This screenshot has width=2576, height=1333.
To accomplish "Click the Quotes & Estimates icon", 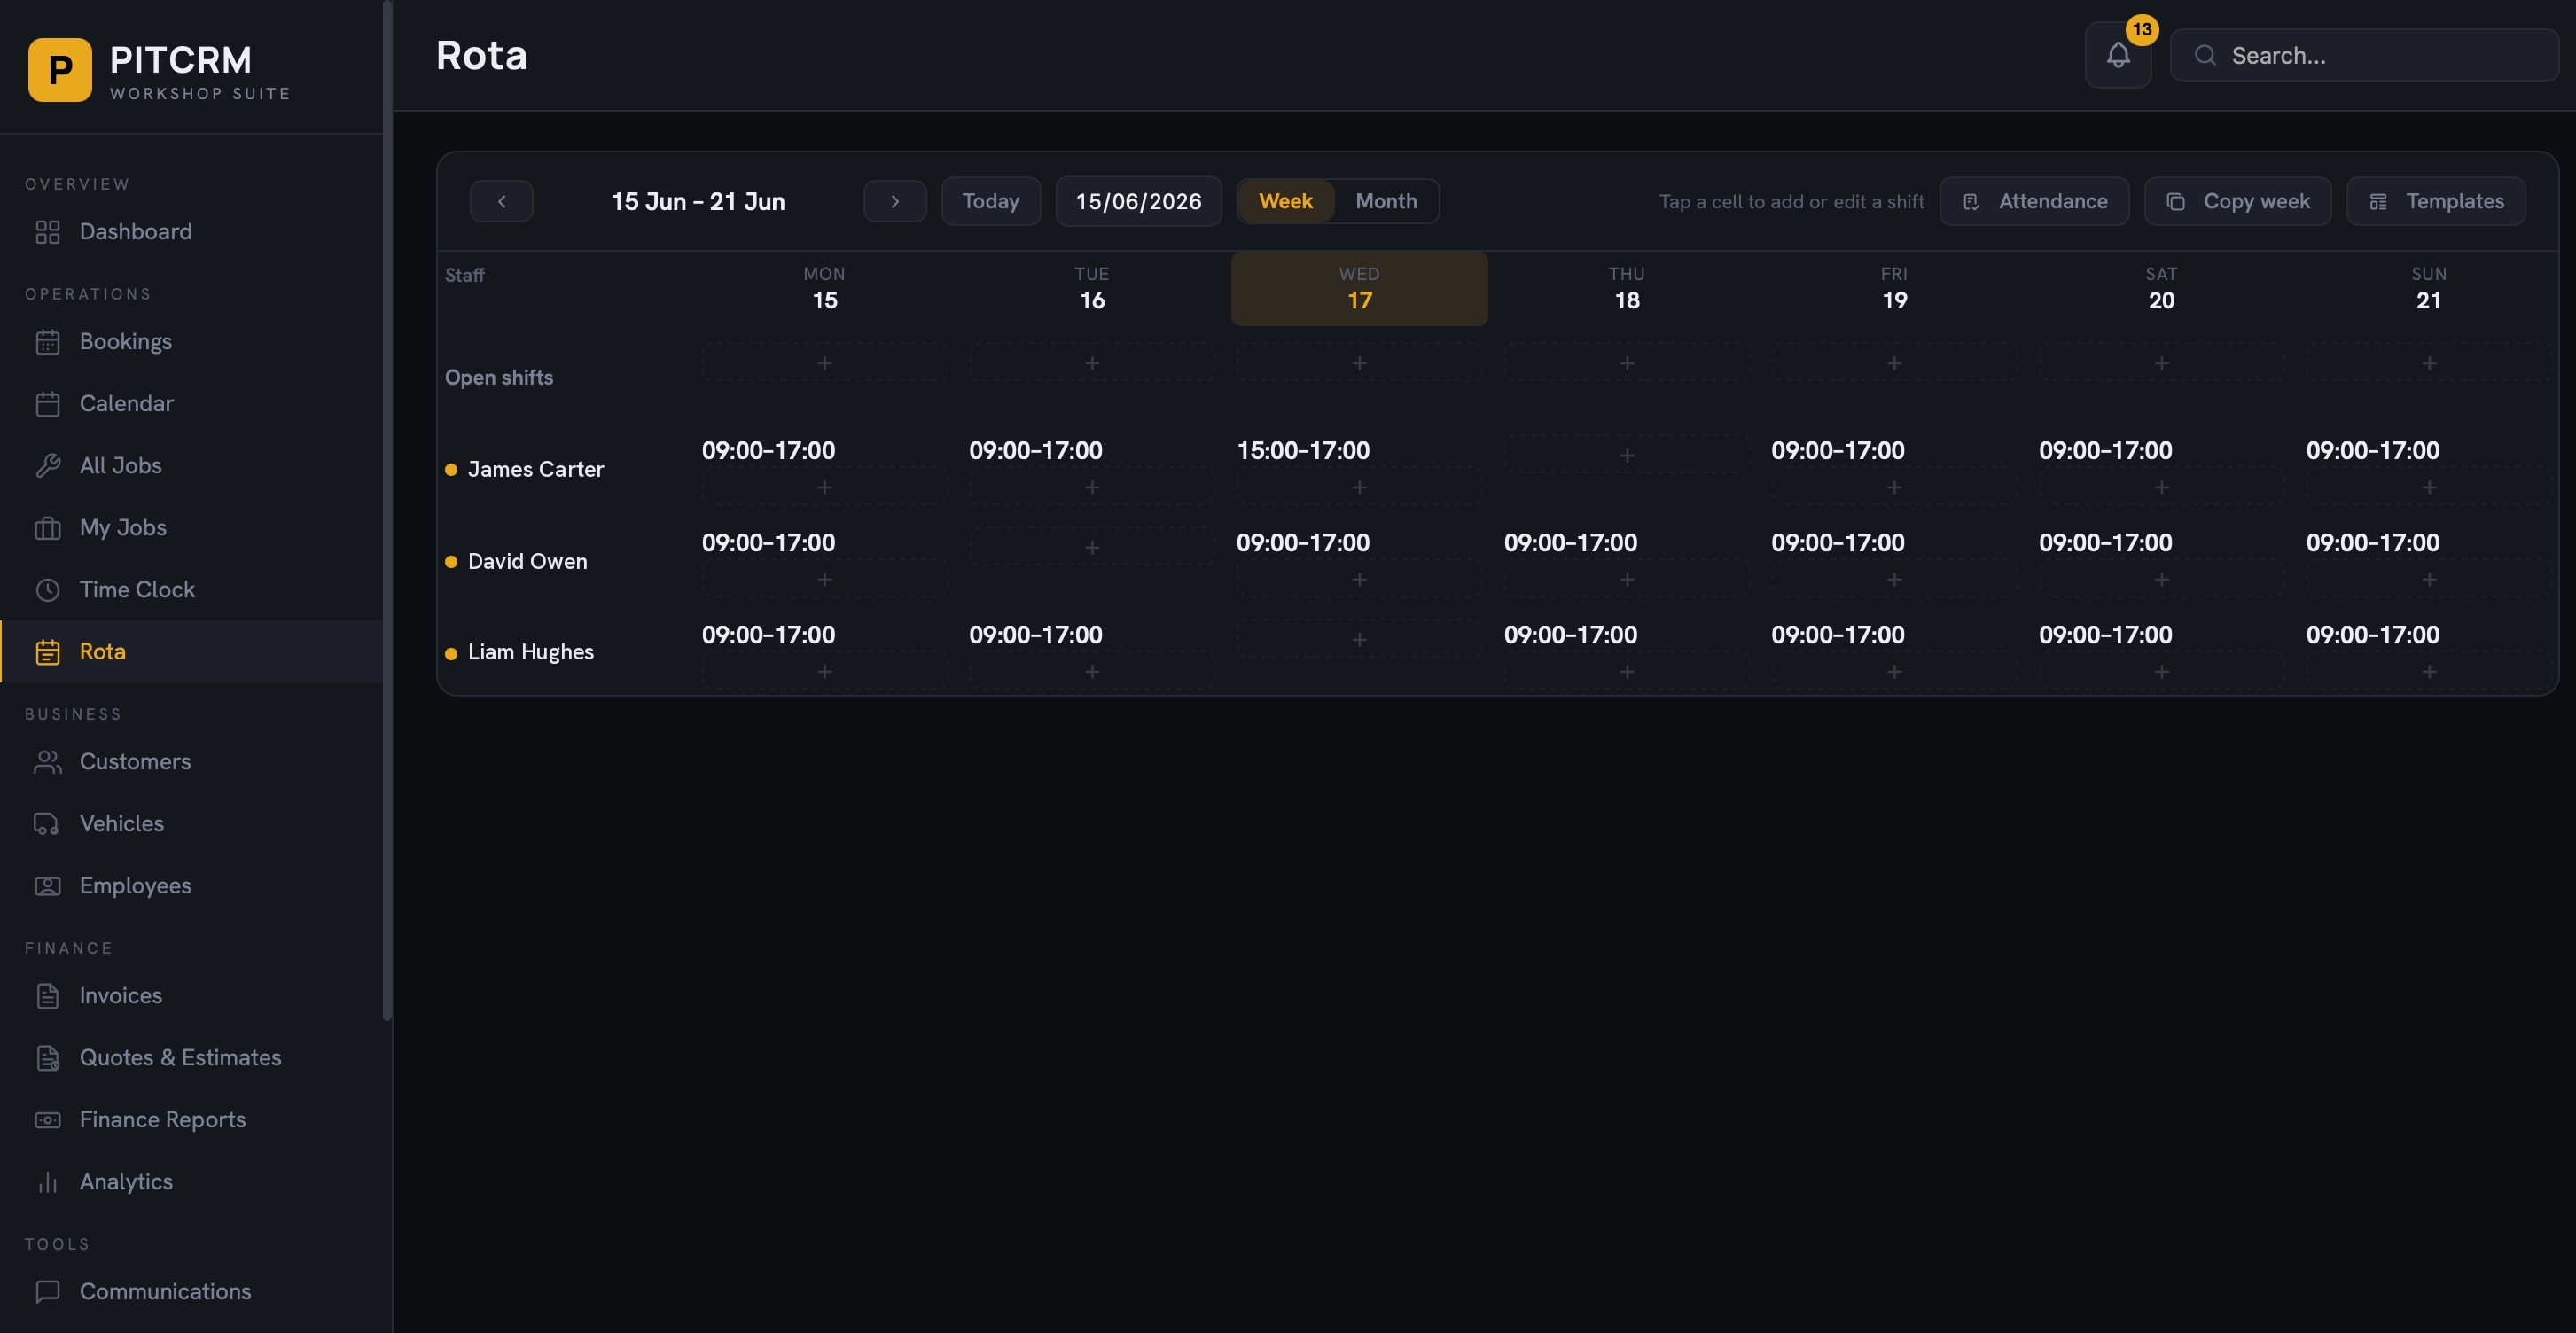I will [47, 1058].
